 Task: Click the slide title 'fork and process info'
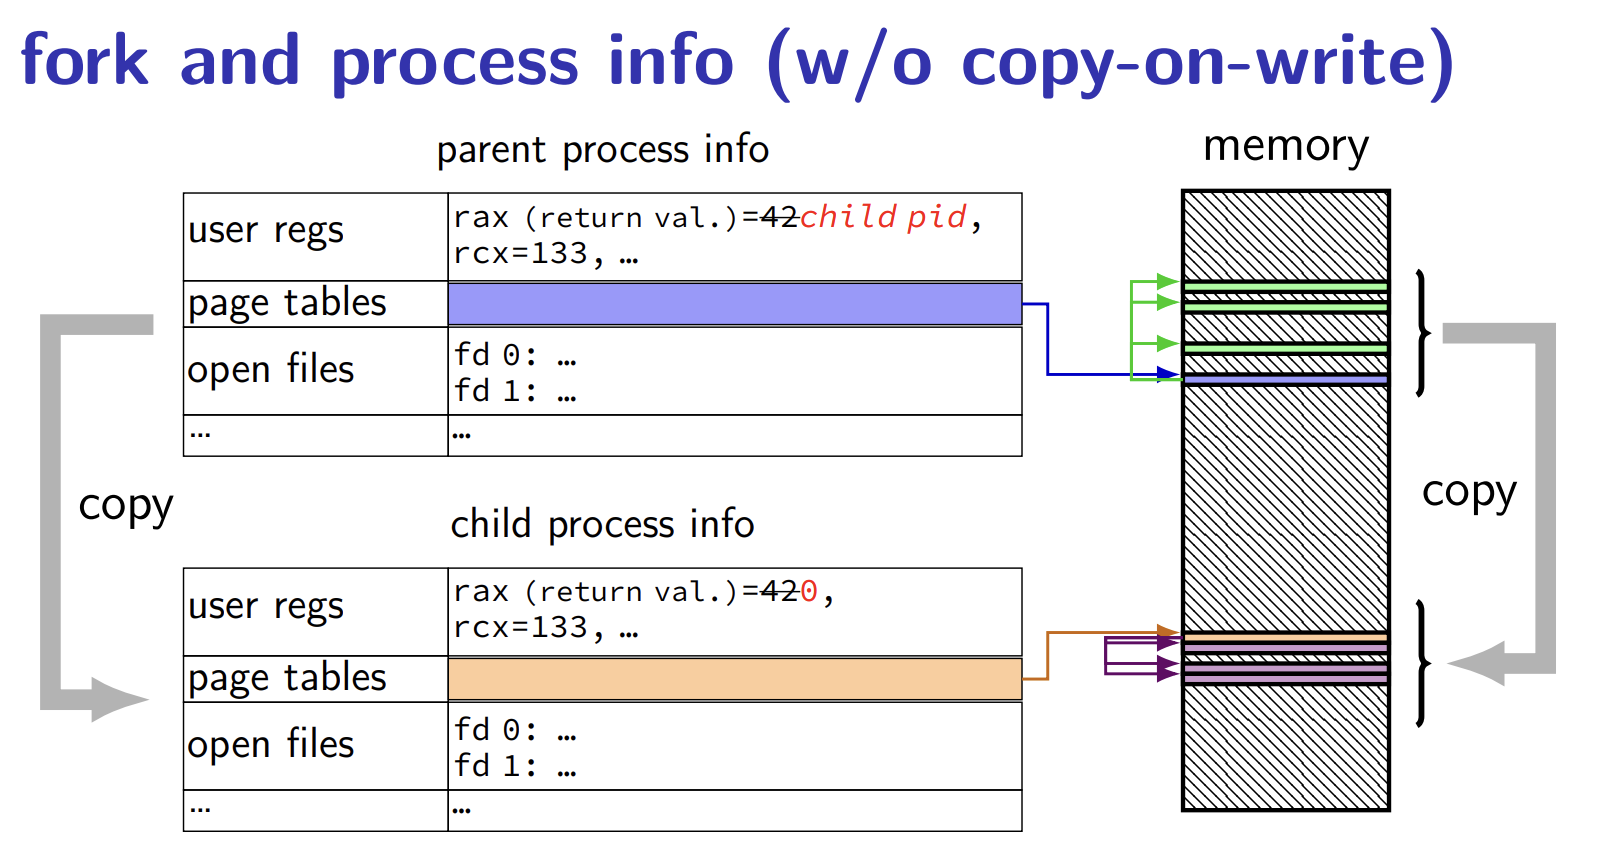tap(377, 62)
